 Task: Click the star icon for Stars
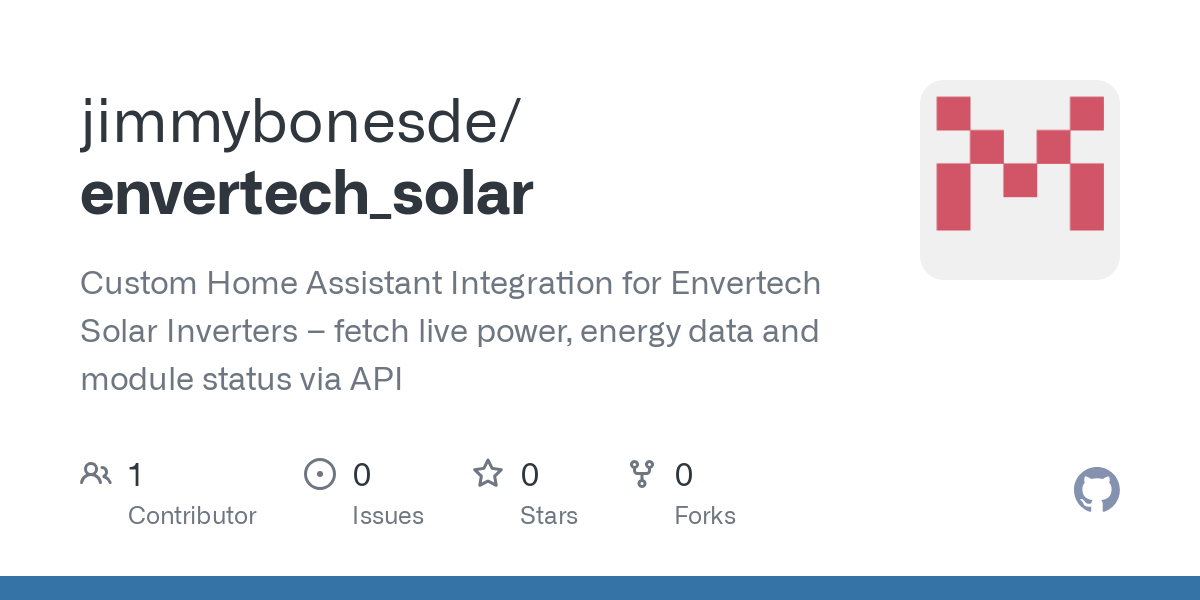point(488,474)
